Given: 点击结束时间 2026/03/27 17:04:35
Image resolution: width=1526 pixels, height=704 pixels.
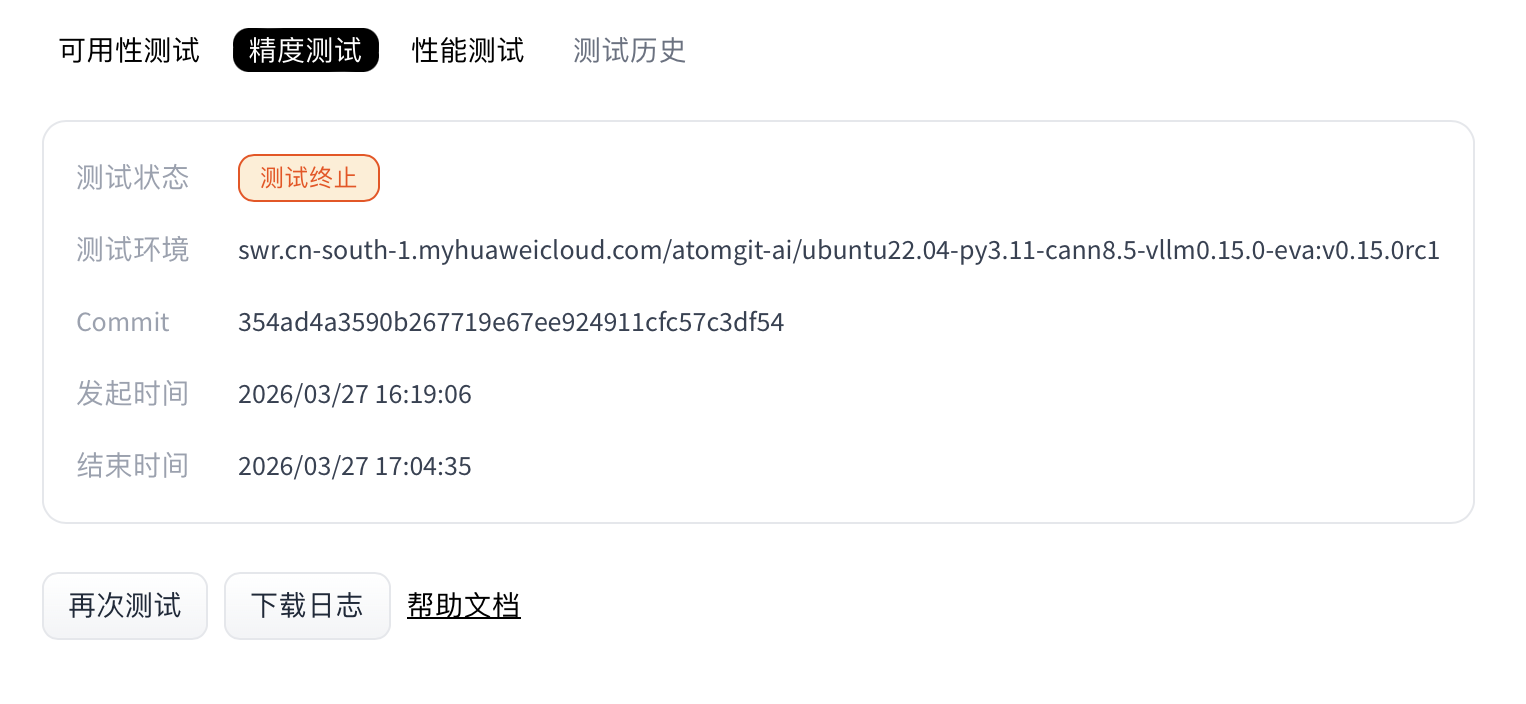Looking at the screenshot, I should (x=354, y=466).
